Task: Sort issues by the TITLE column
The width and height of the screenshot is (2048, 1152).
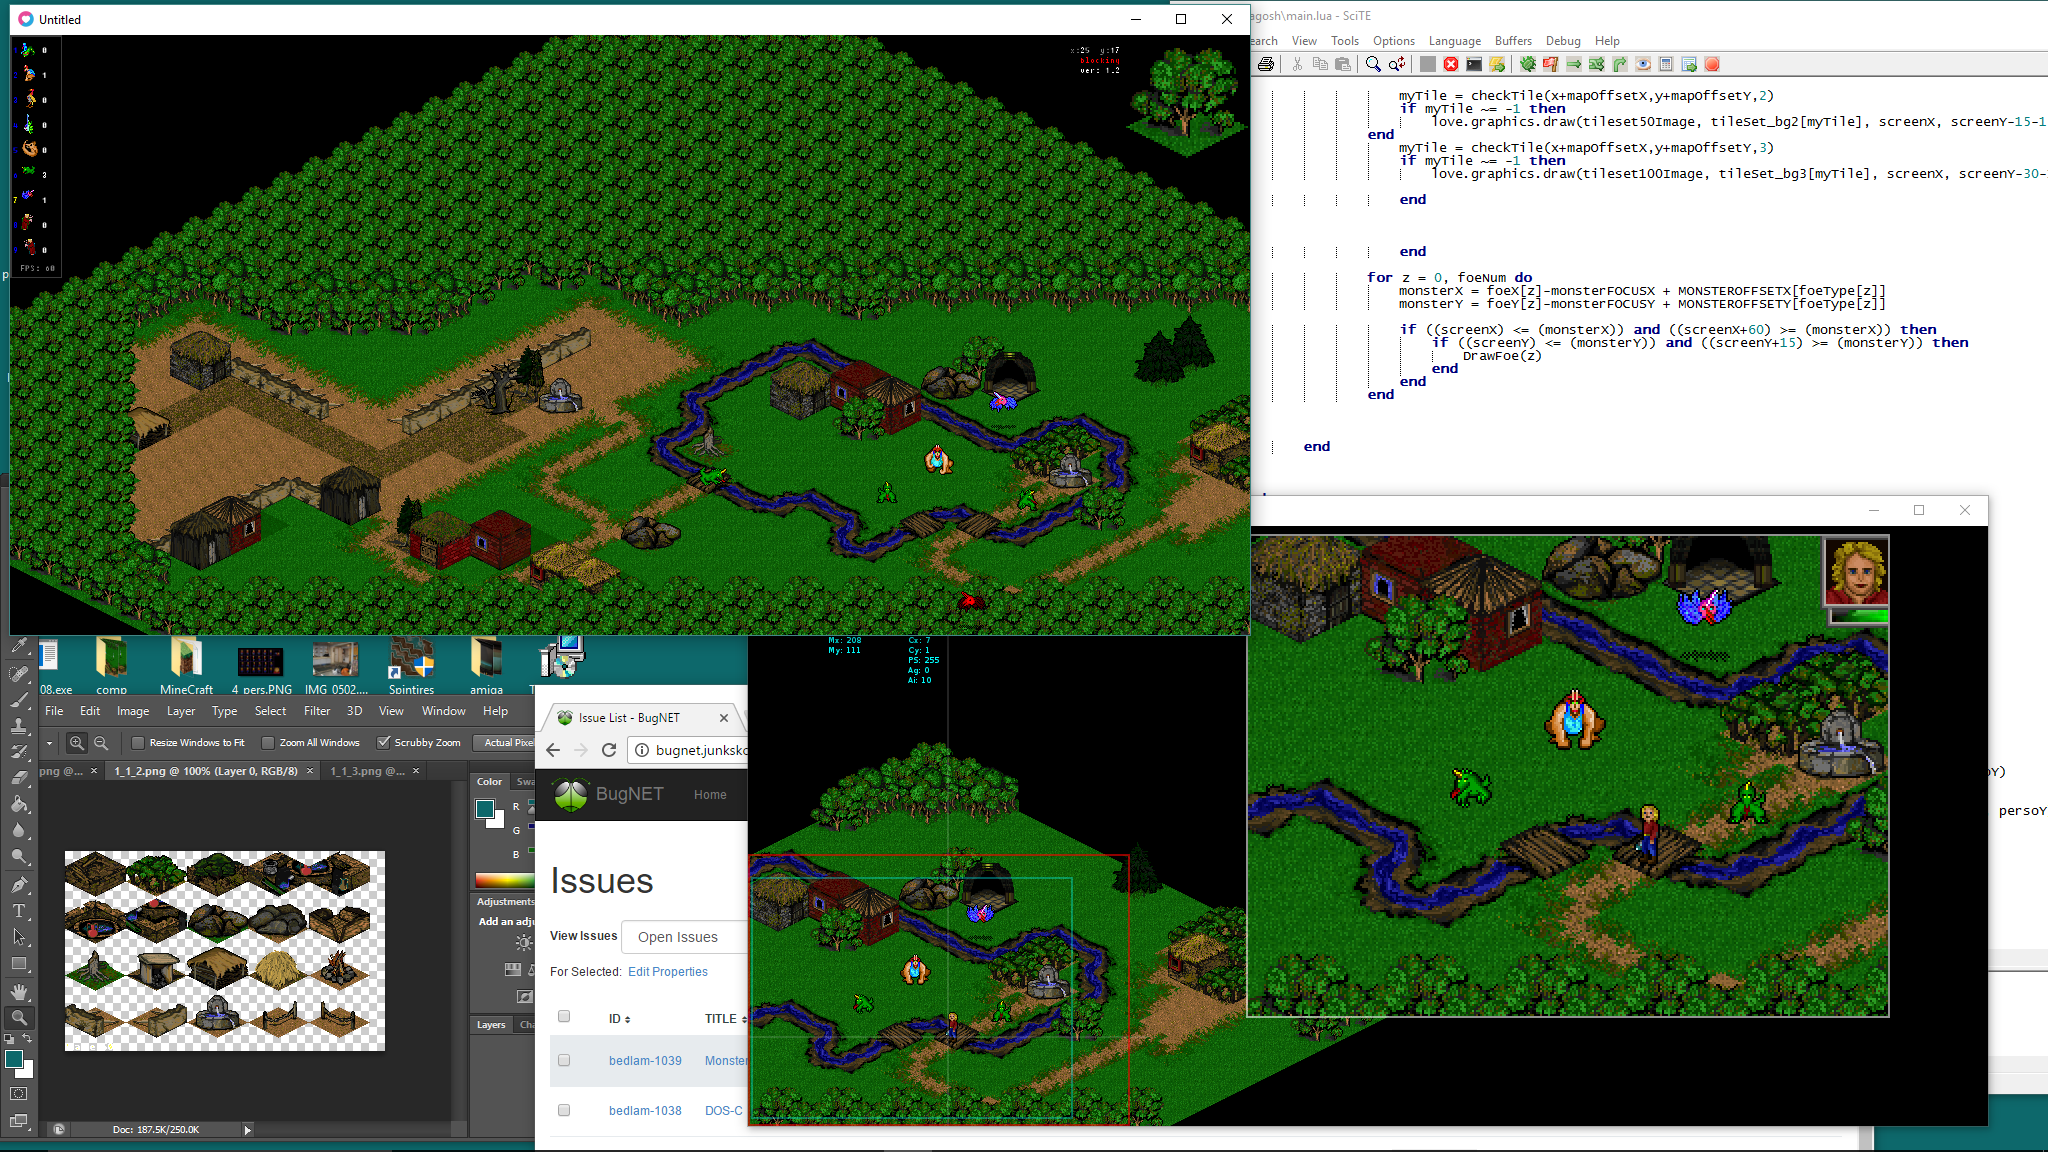Action: click(725, 1019)
